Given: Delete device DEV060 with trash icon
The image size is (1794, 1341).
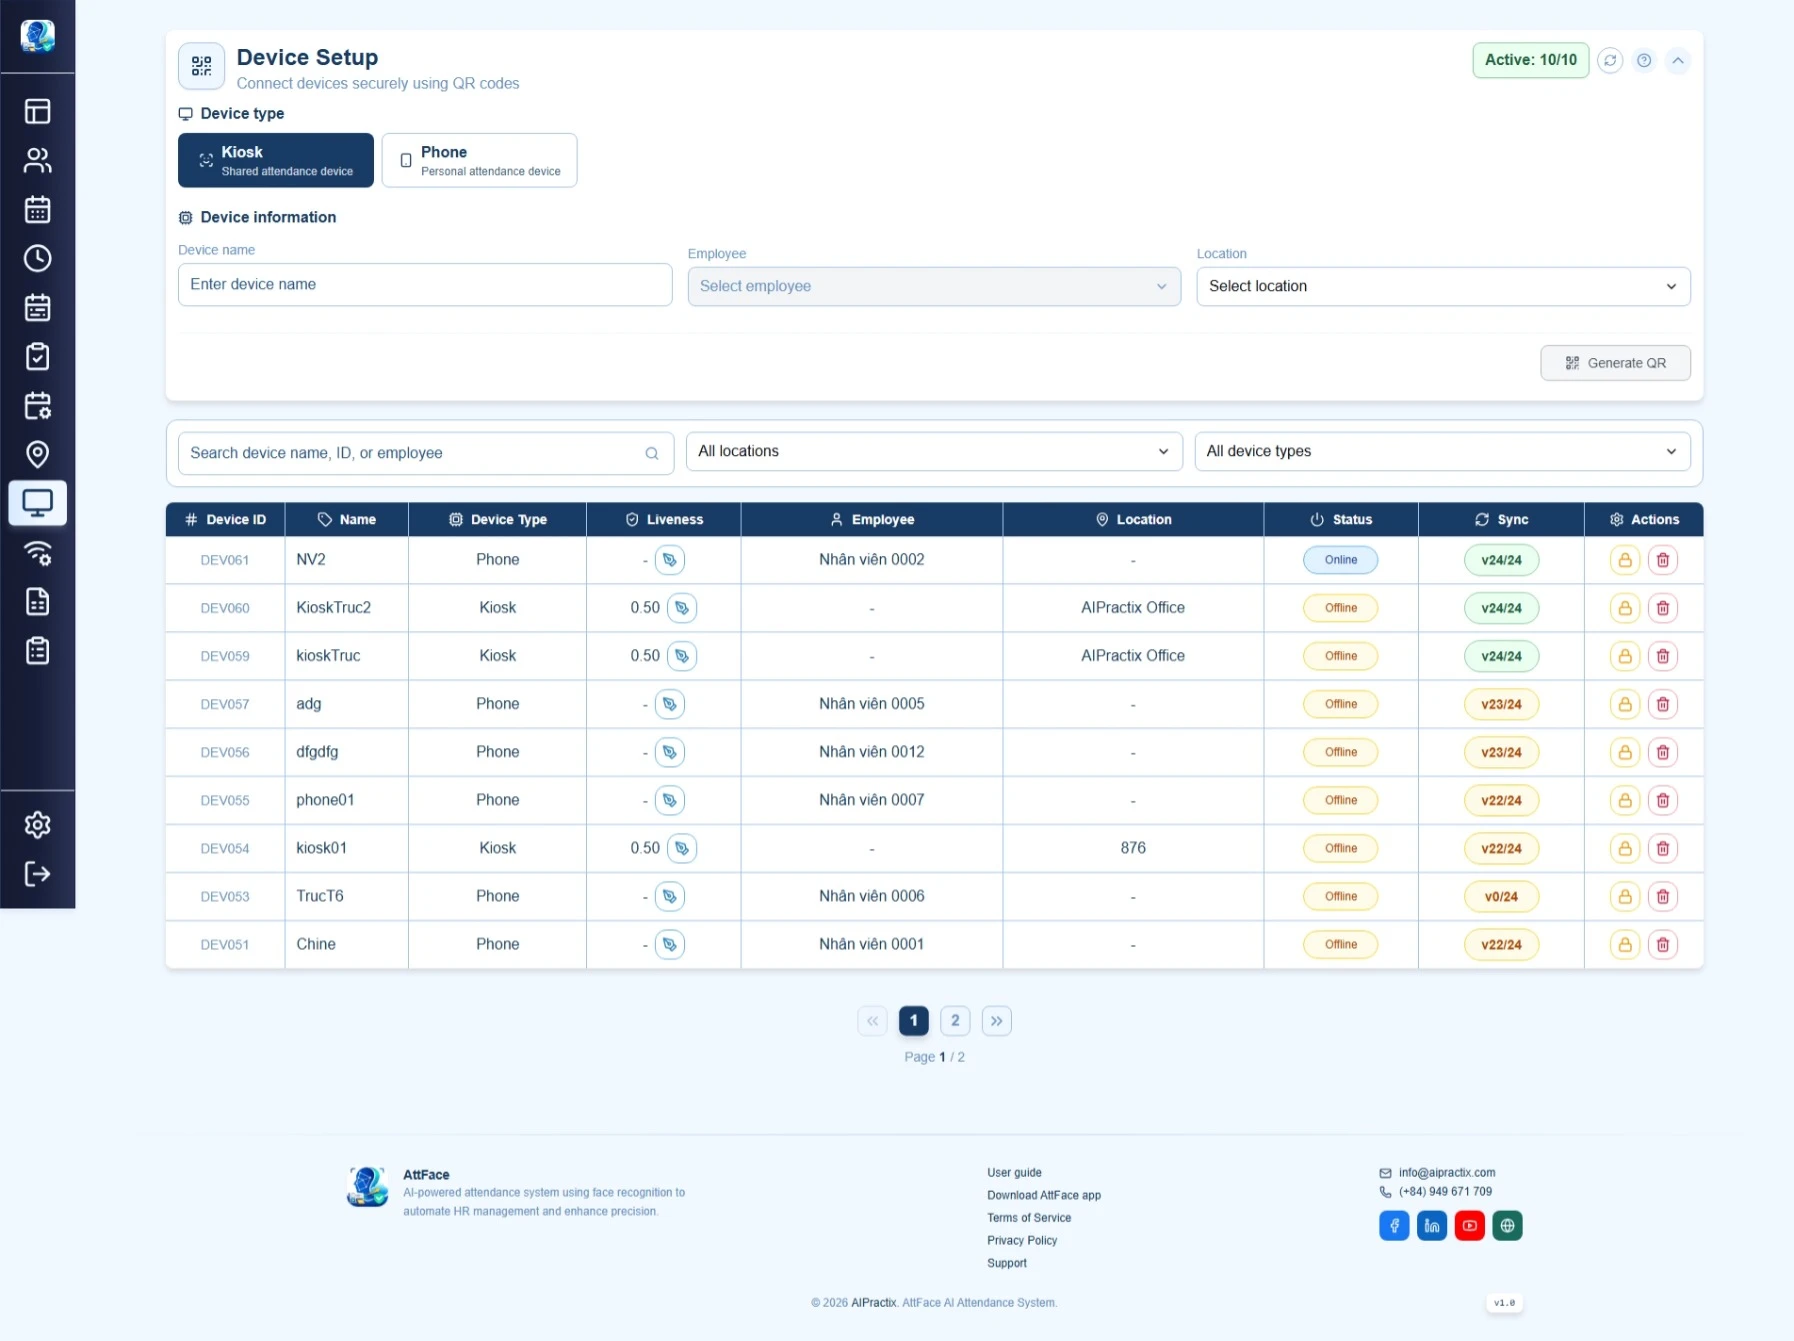Looking at the screenshot, I should (x=1663, y=608).
